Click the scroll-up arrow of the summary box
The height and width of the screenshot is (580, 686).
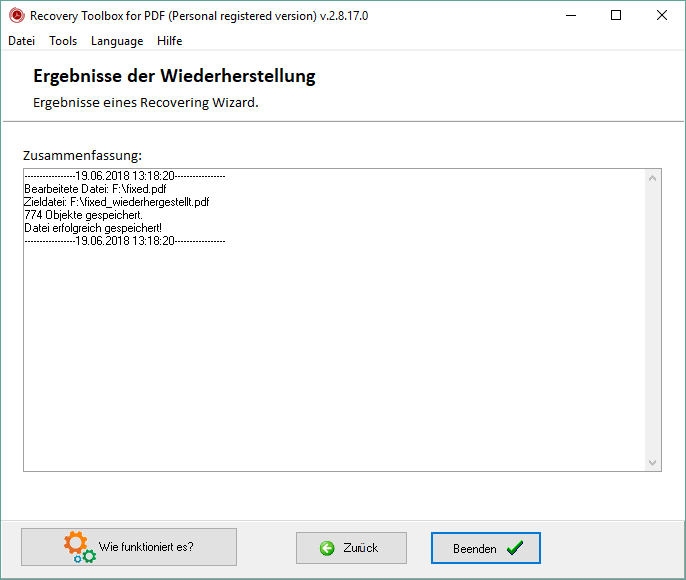click(652, 178)
